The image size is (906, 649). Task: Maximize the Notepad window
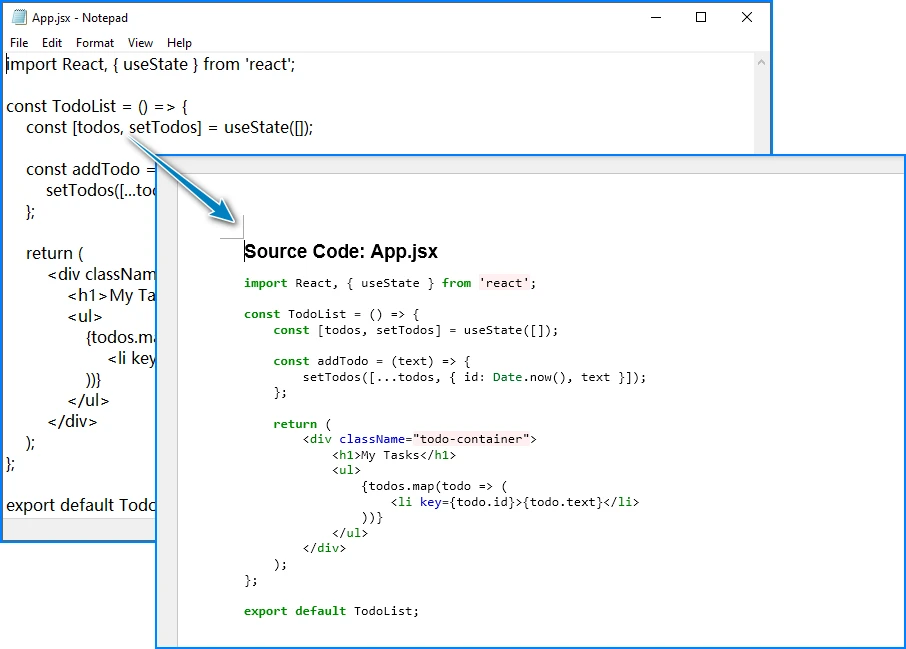pos(701,17)
